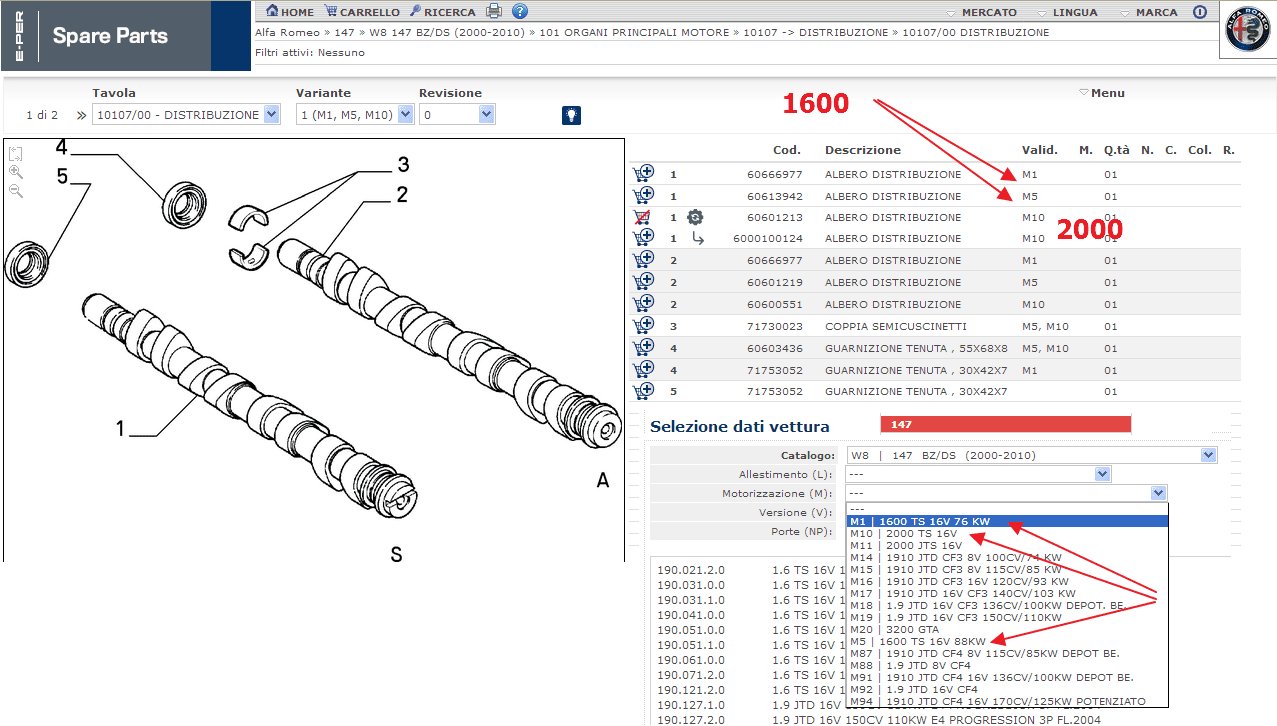Open the Variante dropdown

tap(405, 115)
